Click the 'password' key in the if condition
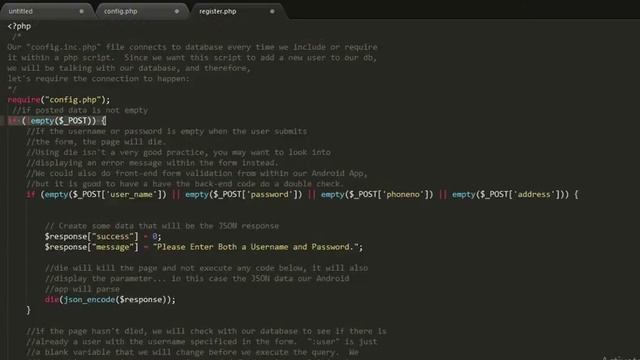This screenshot has height=360, width=640. (x=270, y=195)
